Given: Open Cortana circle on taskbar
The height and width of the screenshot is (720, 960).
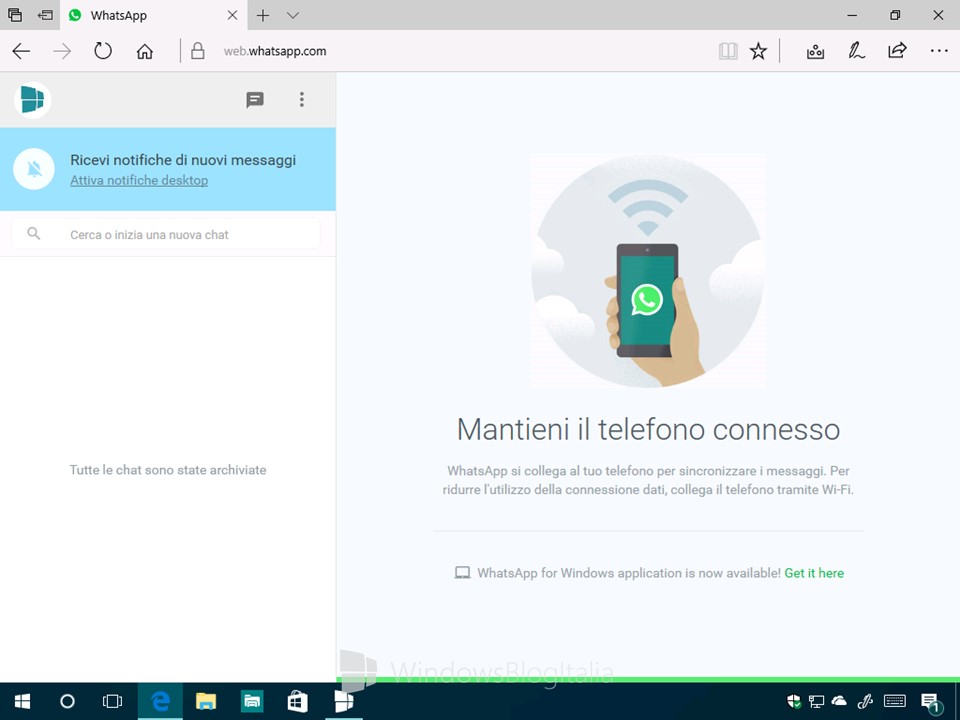Looking at the screenshot, I should pos(67,701).
